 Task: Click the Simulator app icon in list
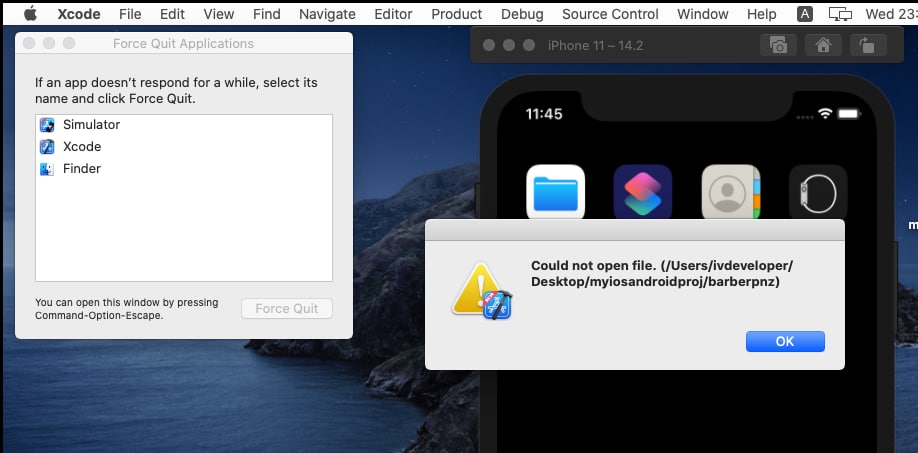click(47, 125)
